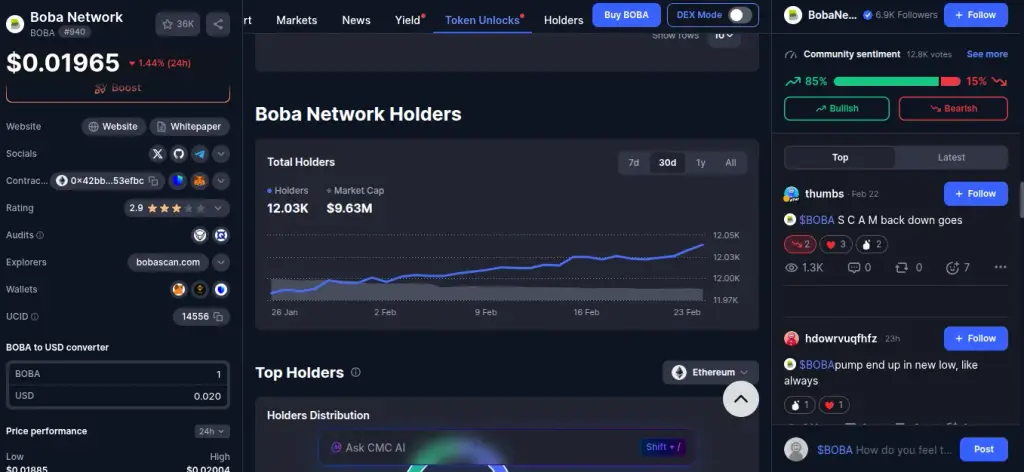
Task: Select the middle dark wallet icon in Wallets
Action: point(200,289)
